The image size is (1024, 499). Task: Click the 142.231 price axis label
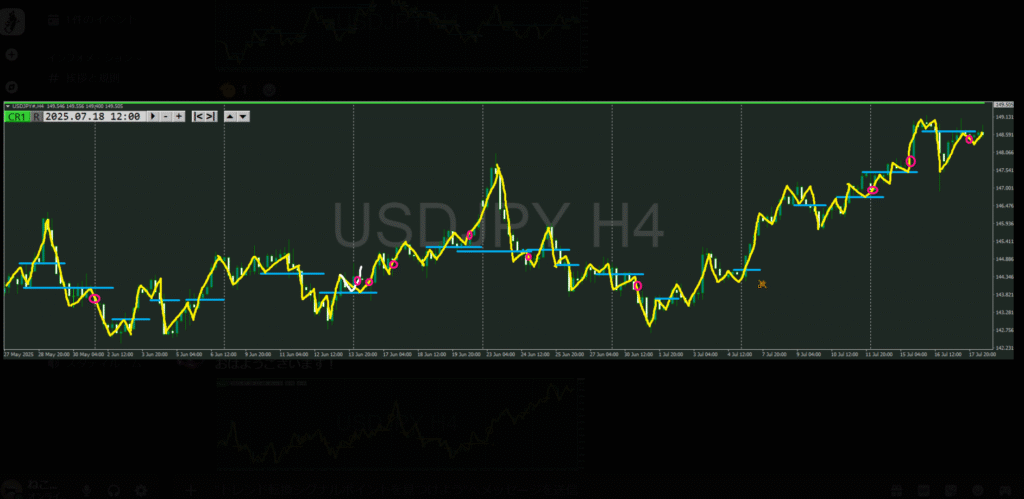pyautogui.click(x=1004, y=348)
